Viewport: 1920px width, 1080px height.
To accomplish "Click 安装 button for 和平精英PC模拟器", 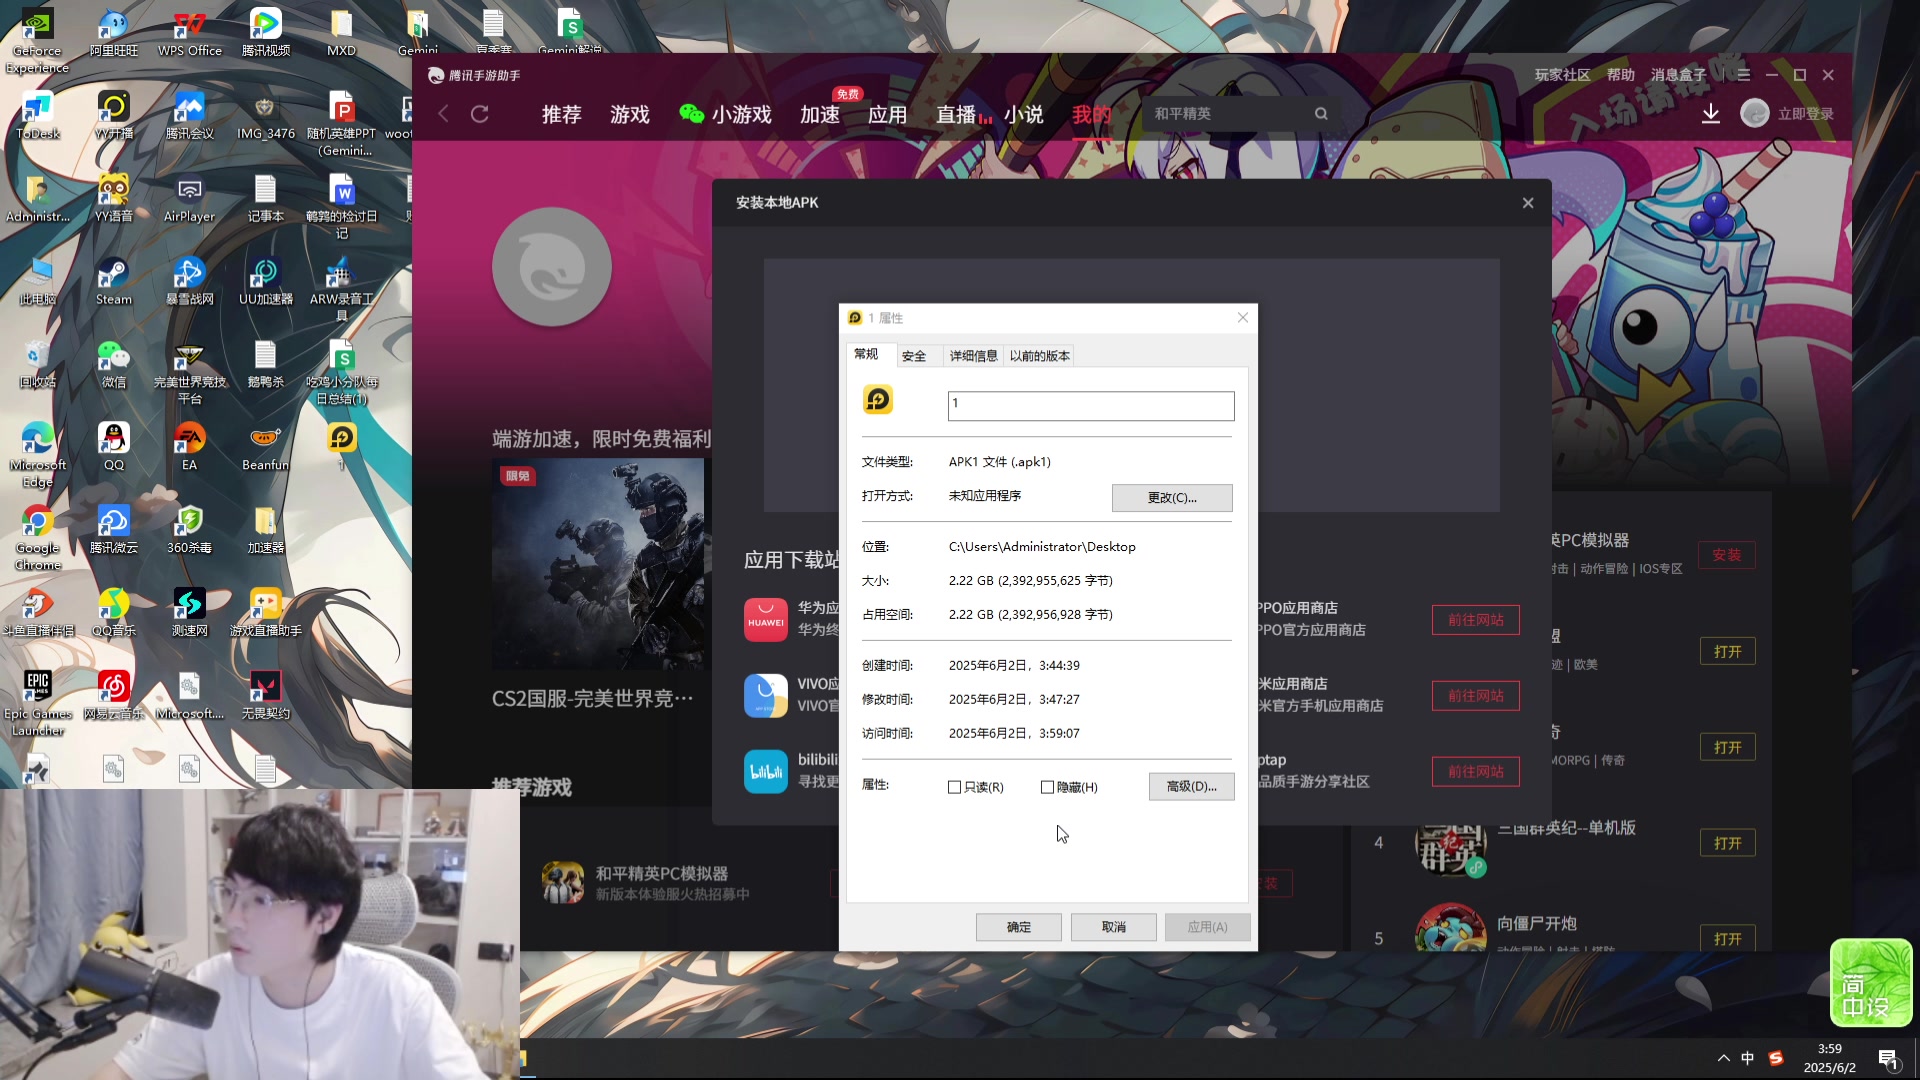I will 1726,555.
